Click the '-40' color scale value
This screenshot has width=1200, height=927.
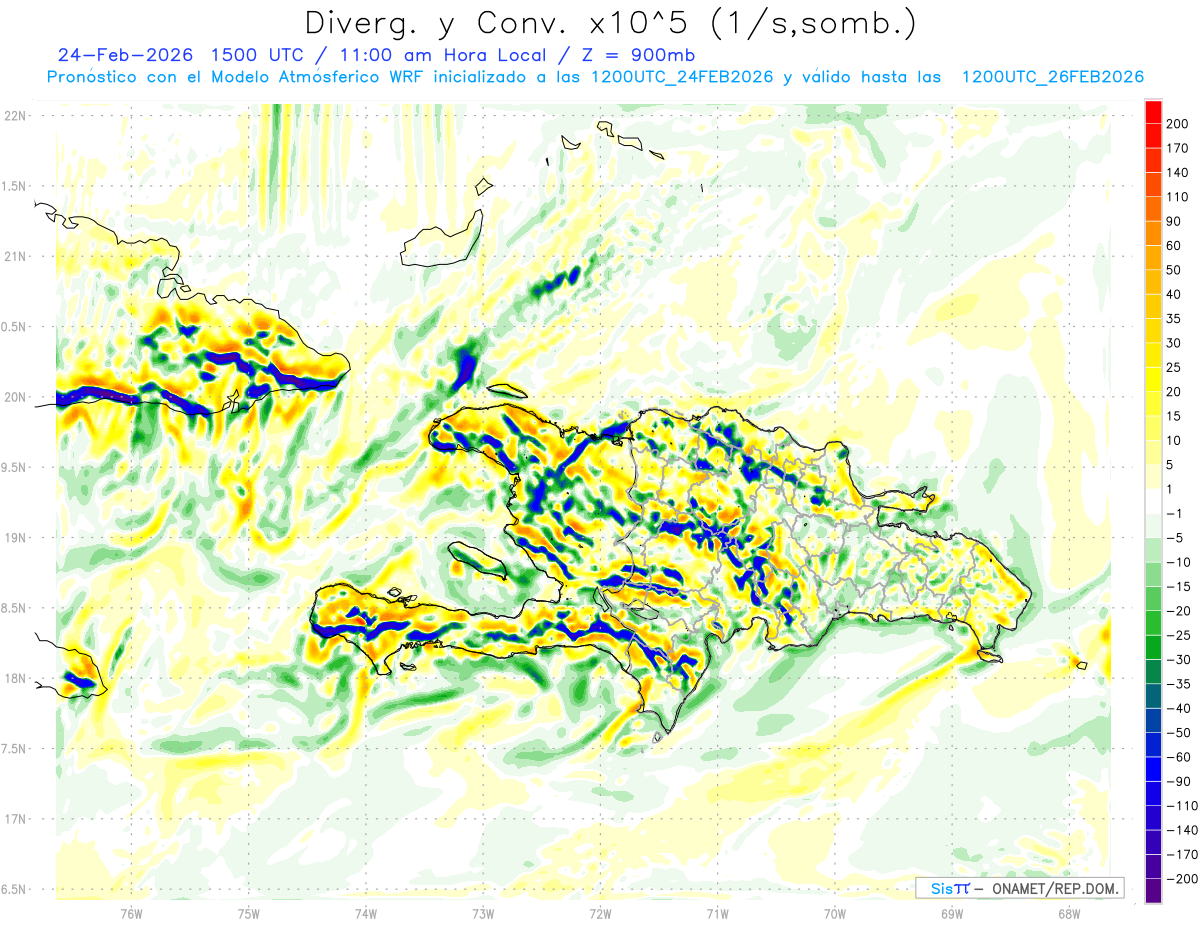[x=1179, y=708]
